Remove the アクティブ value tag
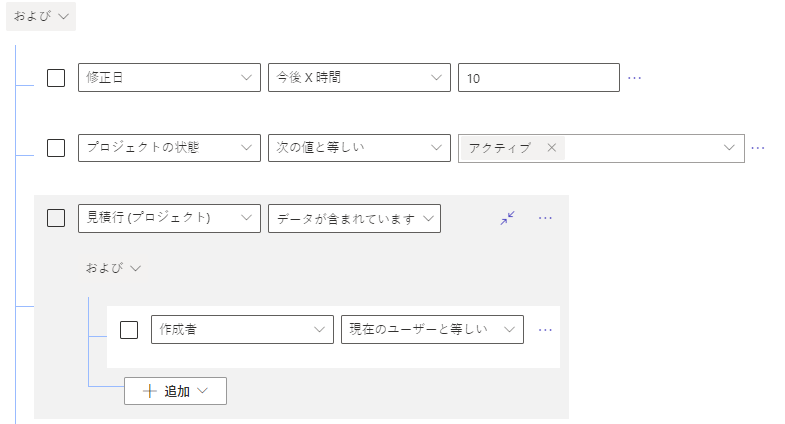785x424 pixels. point(551,148)
